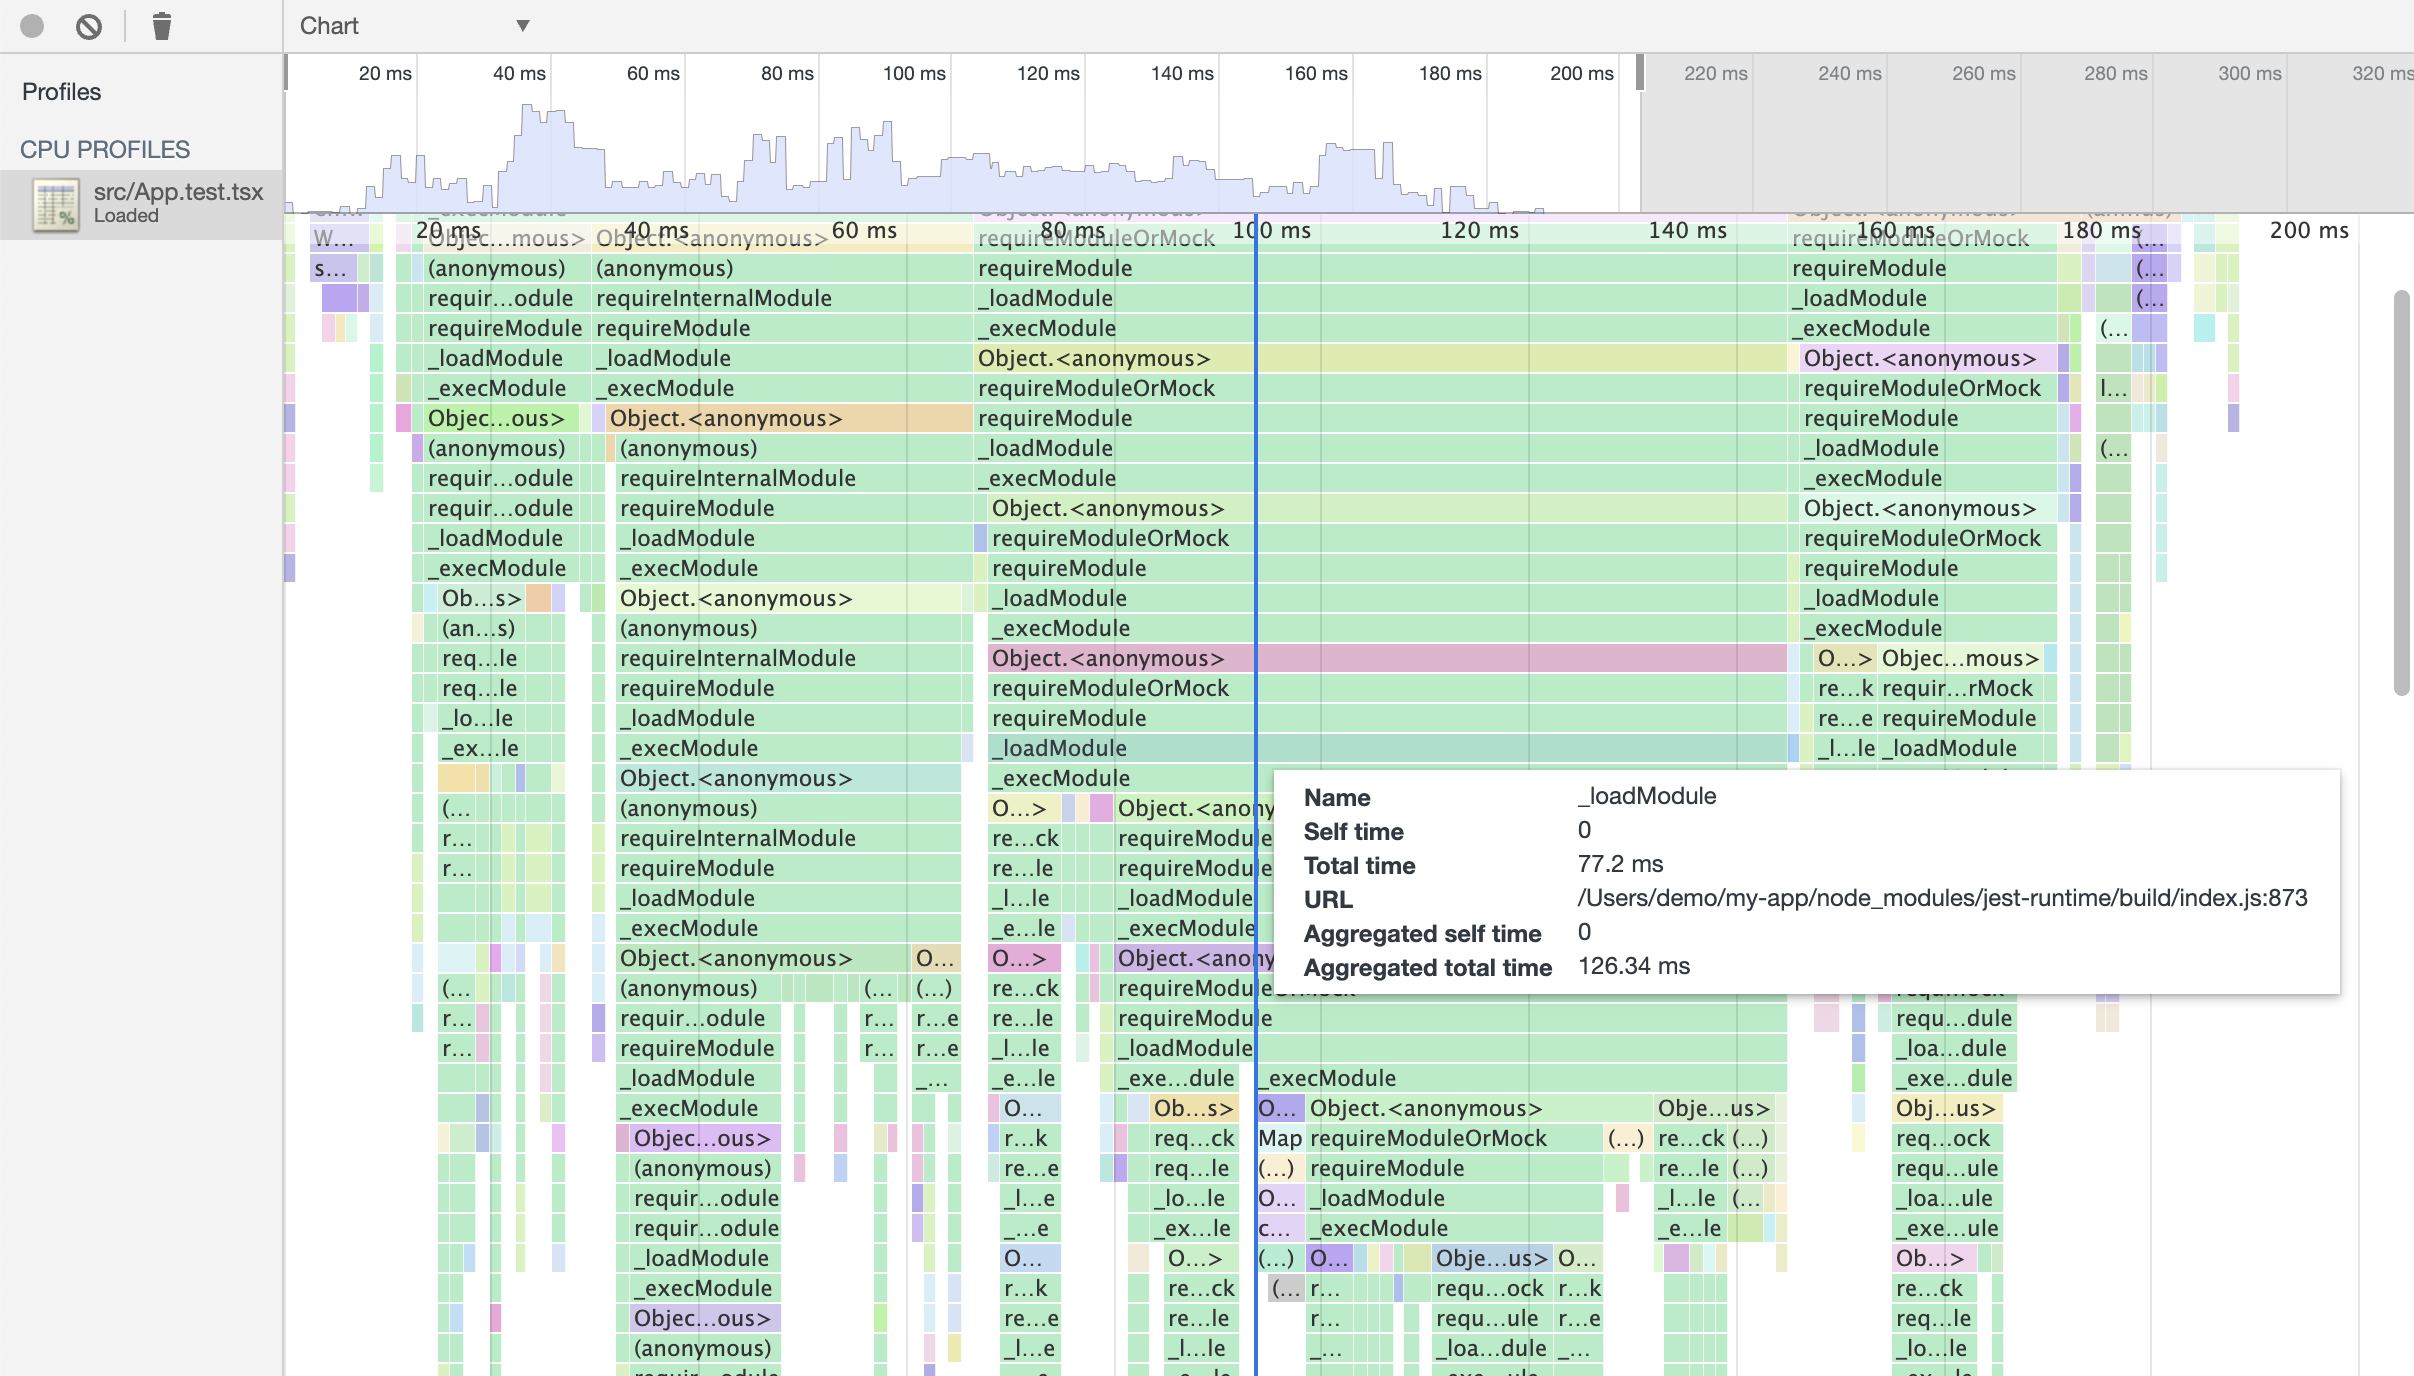Click the s... purple frame below W...
The image size is (2414, 1376).
(x=334, y=268)
